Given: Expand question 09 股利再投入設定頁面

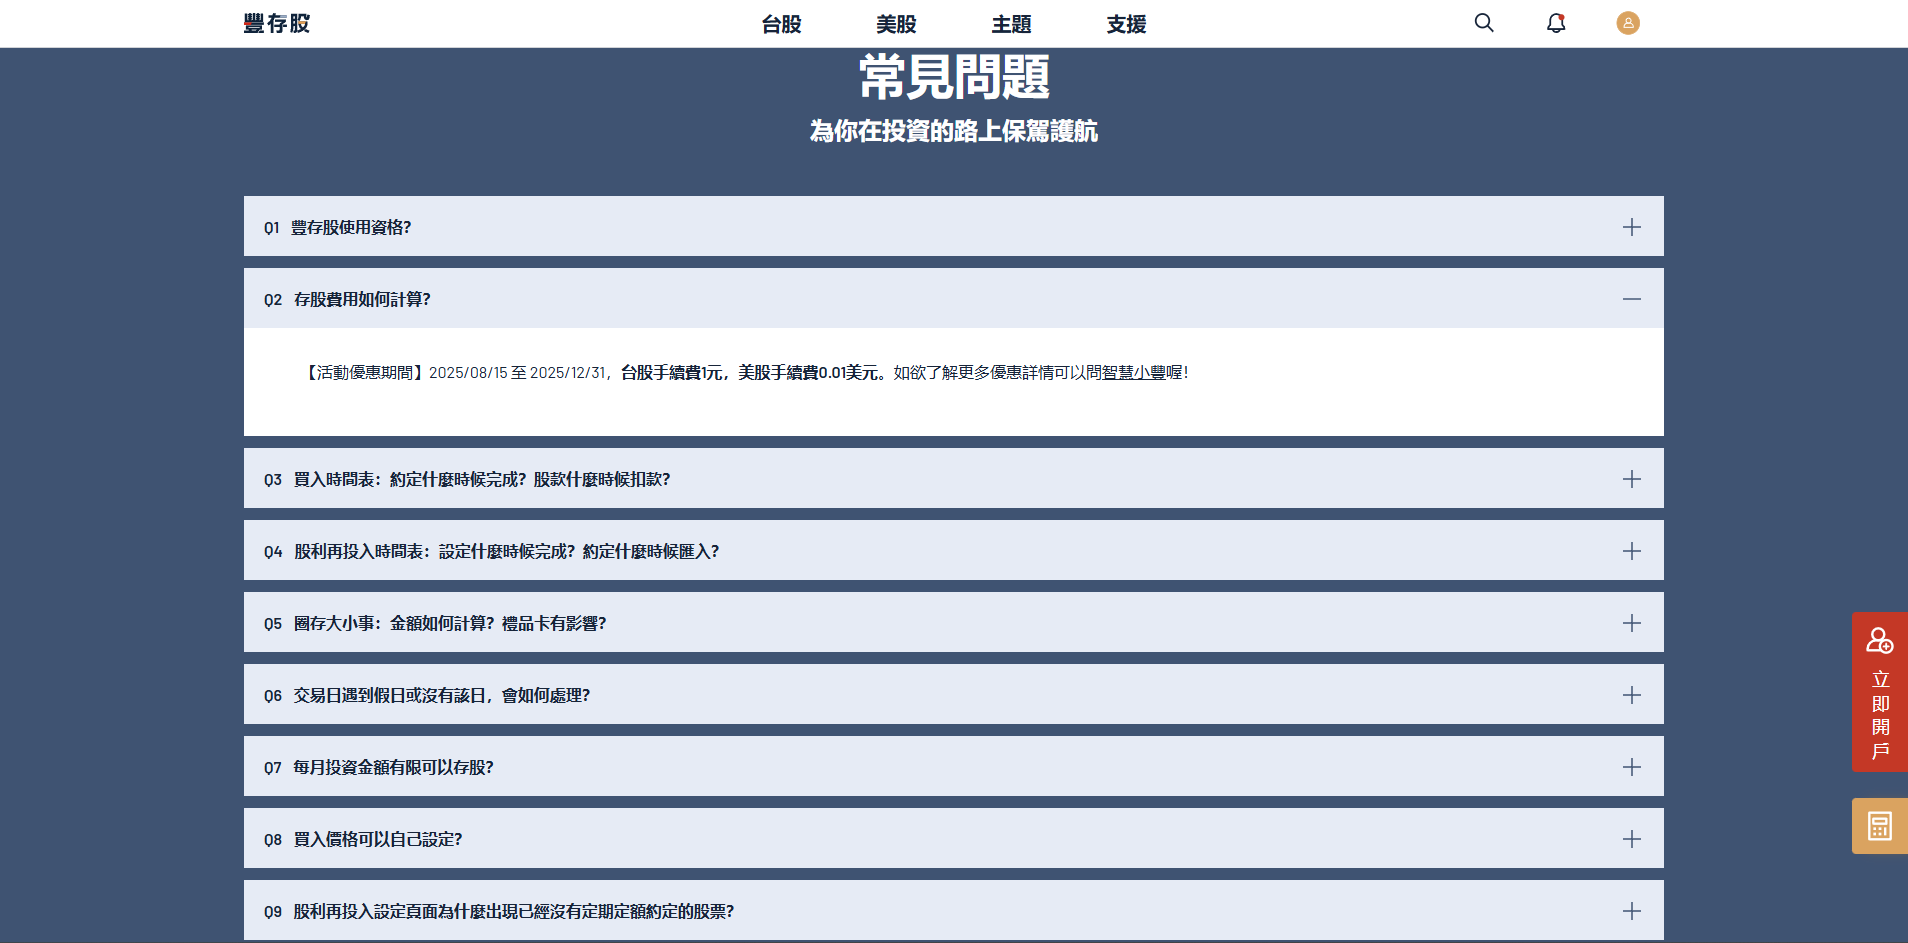Looking at the screenshot, I should coord(1632,911).
